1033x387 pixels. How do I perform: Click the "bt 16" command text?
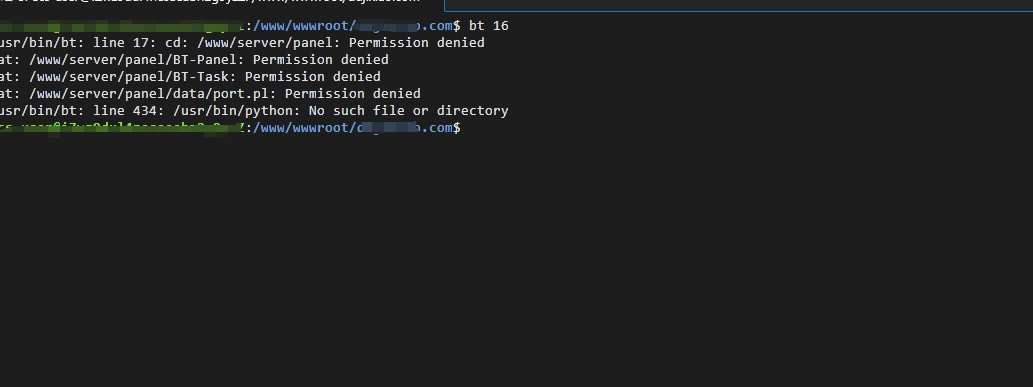488,26
